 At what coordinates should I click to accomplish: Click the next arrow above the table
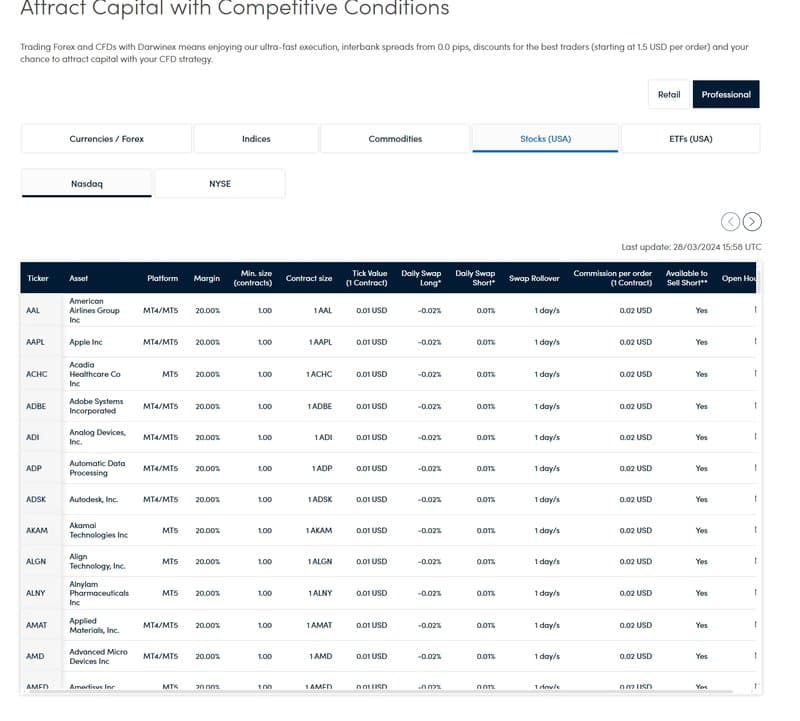(753, 222)
